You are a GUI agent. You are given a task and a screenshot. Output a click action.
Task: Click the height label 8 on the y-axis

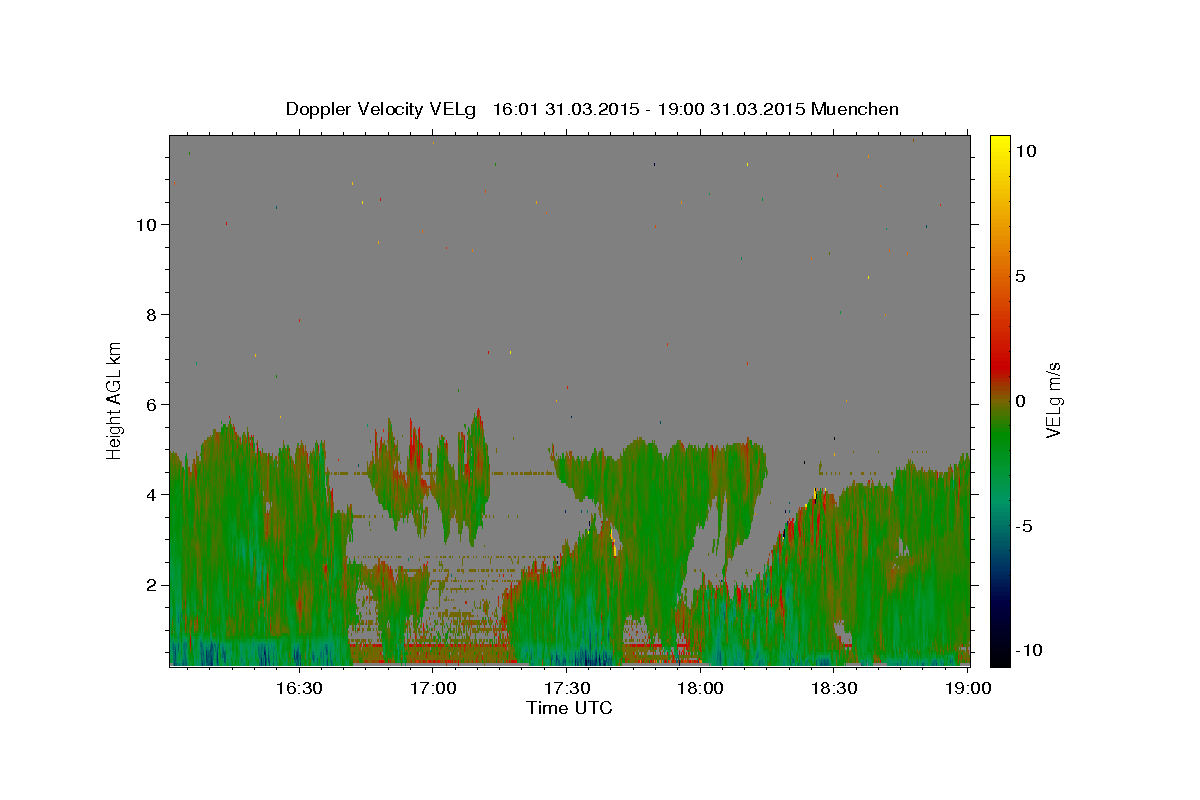(x=151, y=314)
